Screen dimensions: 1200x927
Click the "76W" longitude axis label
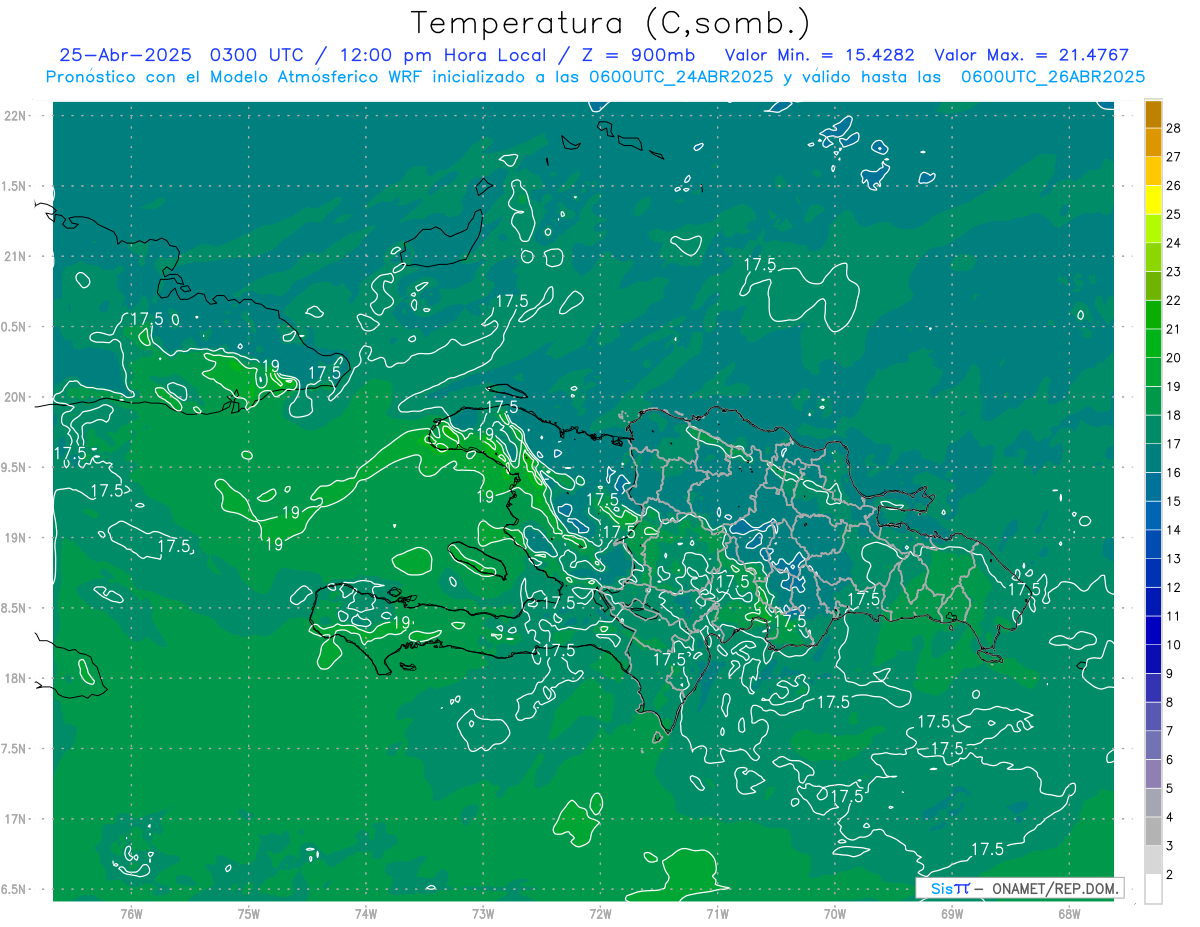pyautogui.click(x=131, y=913)
